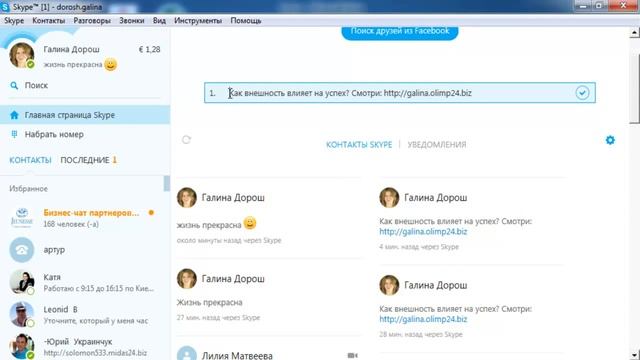Click the video camera icon by Лилия Матвеева

point(353,356)
